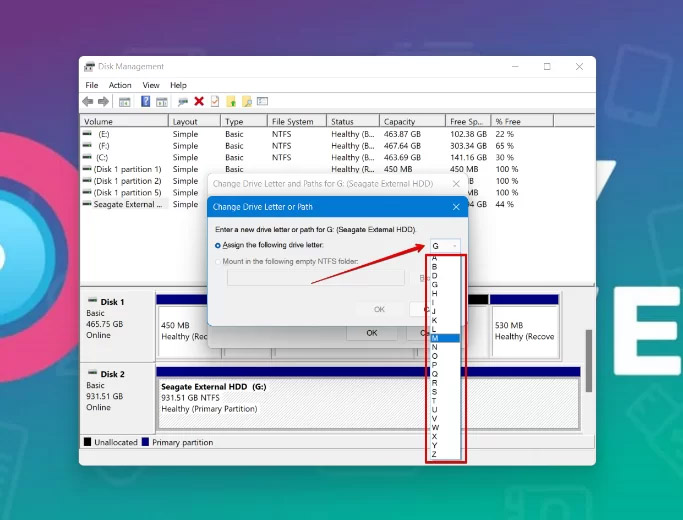The image size is (683, 520).
Task: Click the 463.87 GB capacity cell
Action: (402, 134)
